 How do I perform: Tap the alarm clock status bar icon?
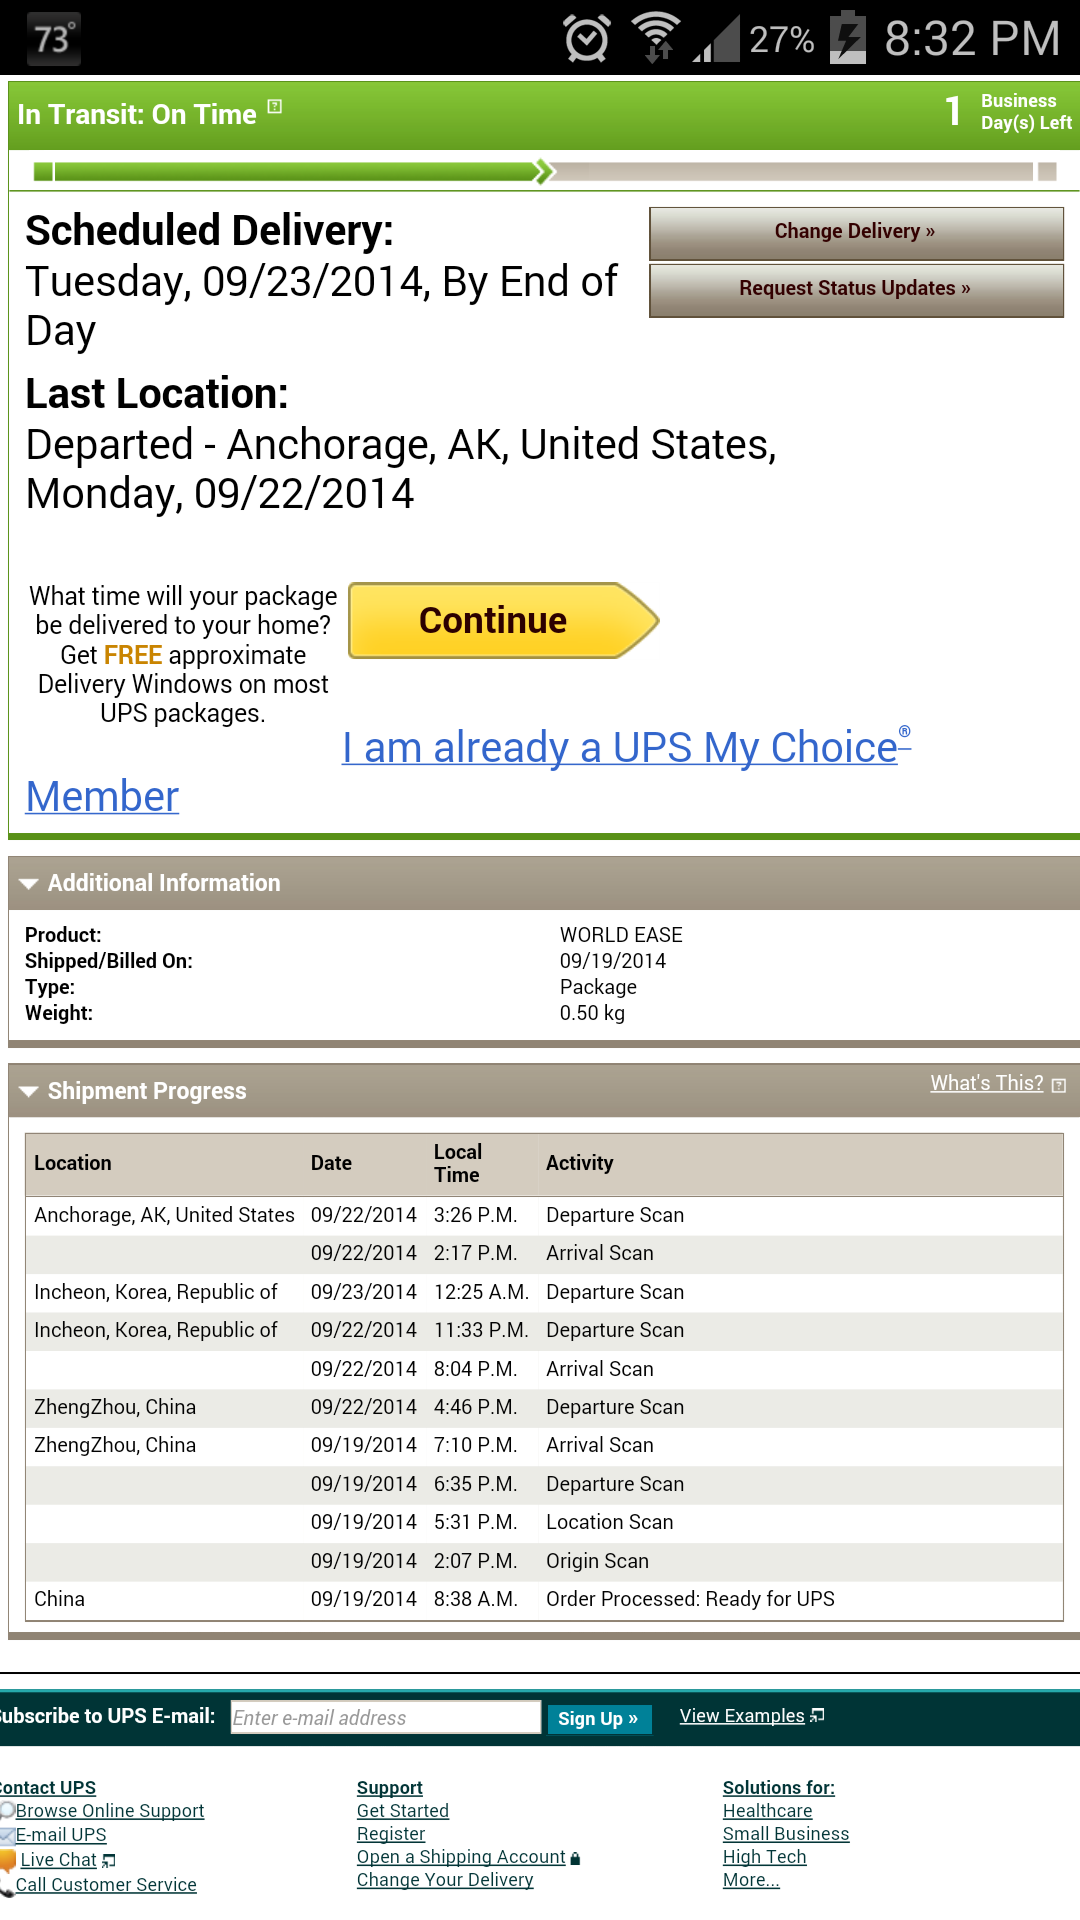tap(587, 39)
